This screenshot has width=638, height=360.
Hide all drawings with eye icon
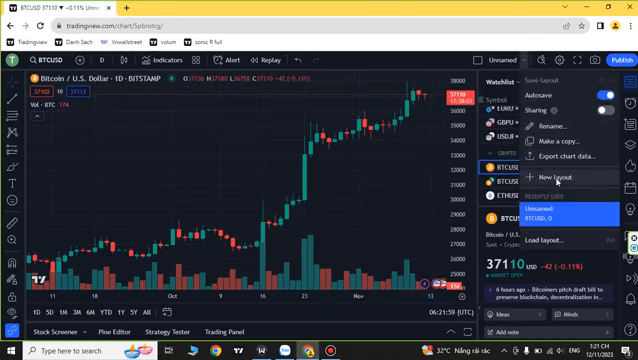point(12,313)
